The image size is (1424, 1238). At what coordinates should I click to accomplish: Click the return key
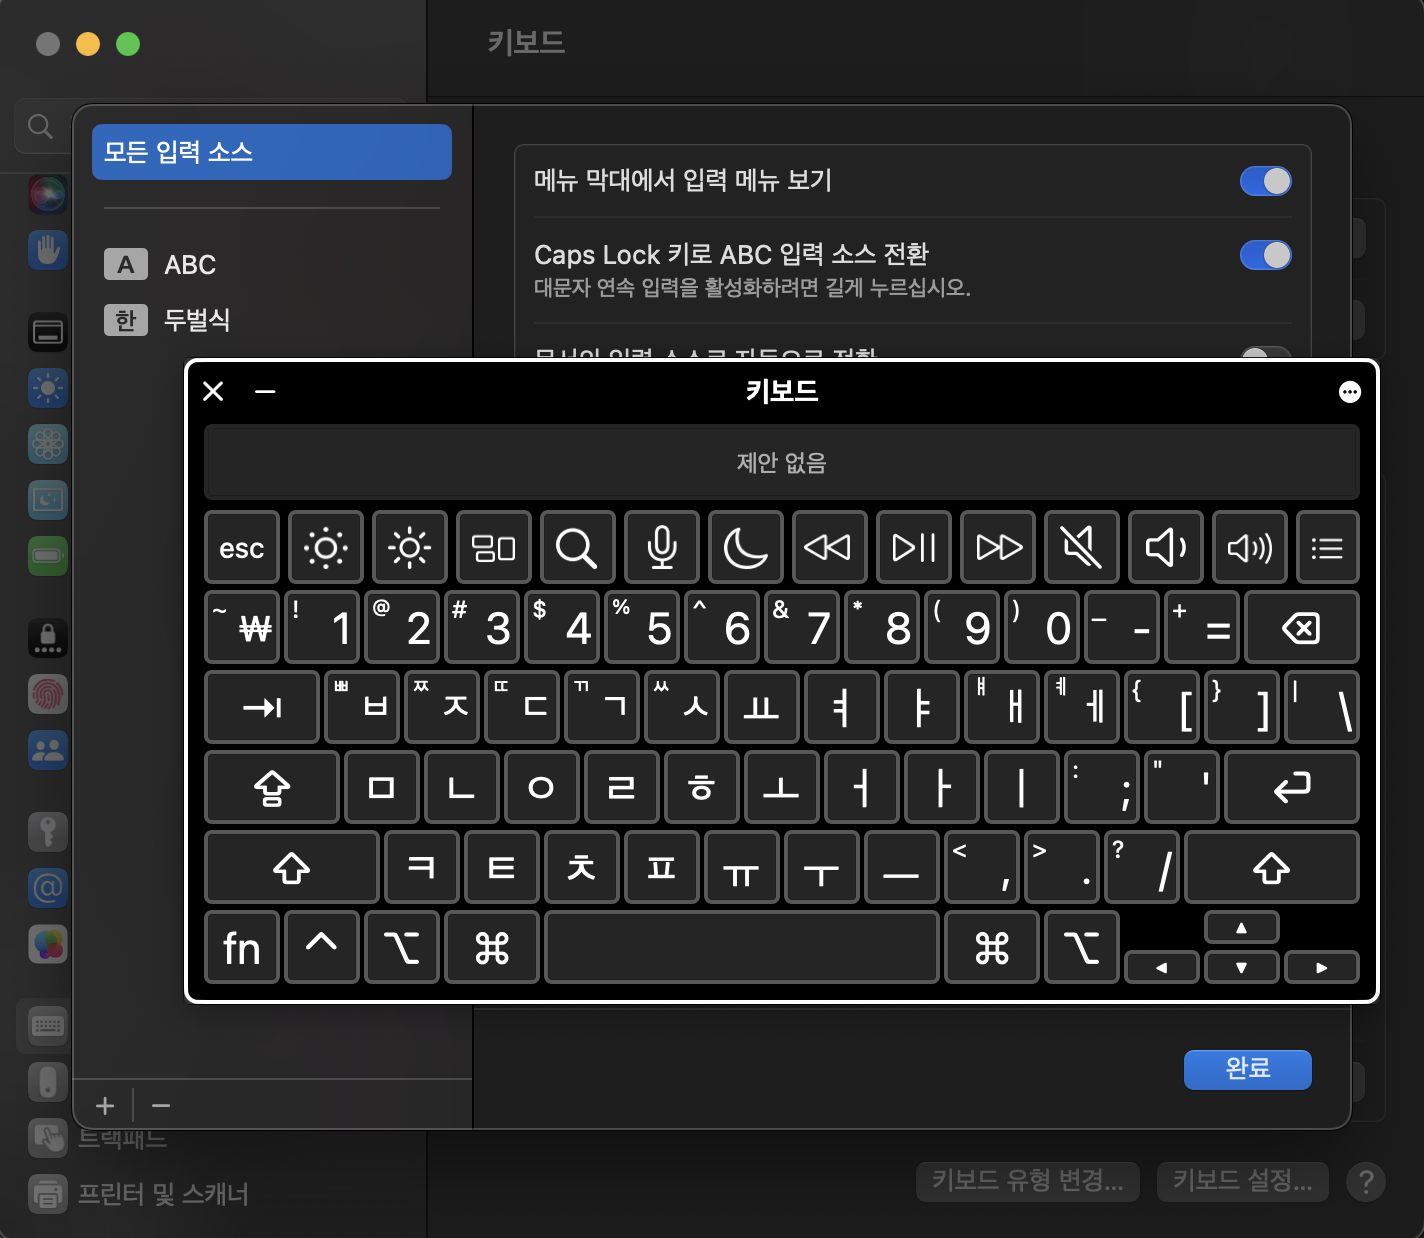[1292, 787]
